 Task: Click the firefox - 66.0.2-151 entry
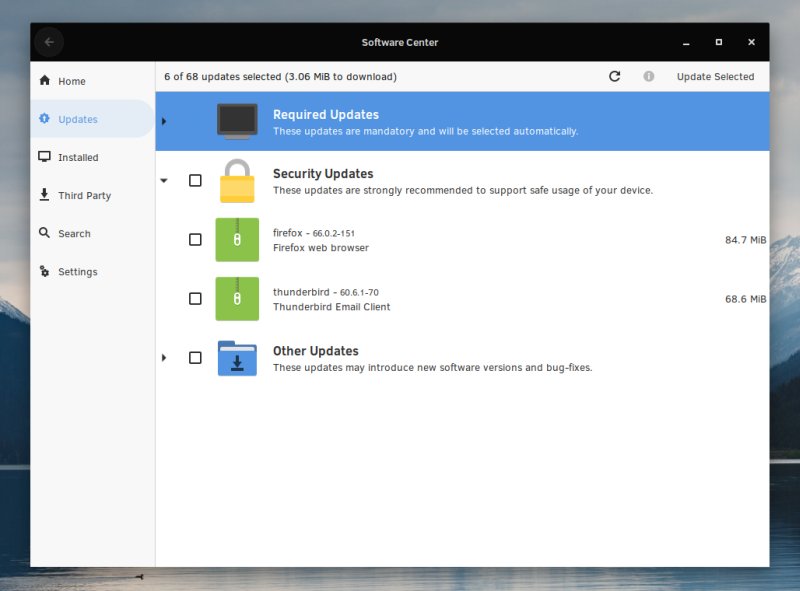[x=314, y=233]
